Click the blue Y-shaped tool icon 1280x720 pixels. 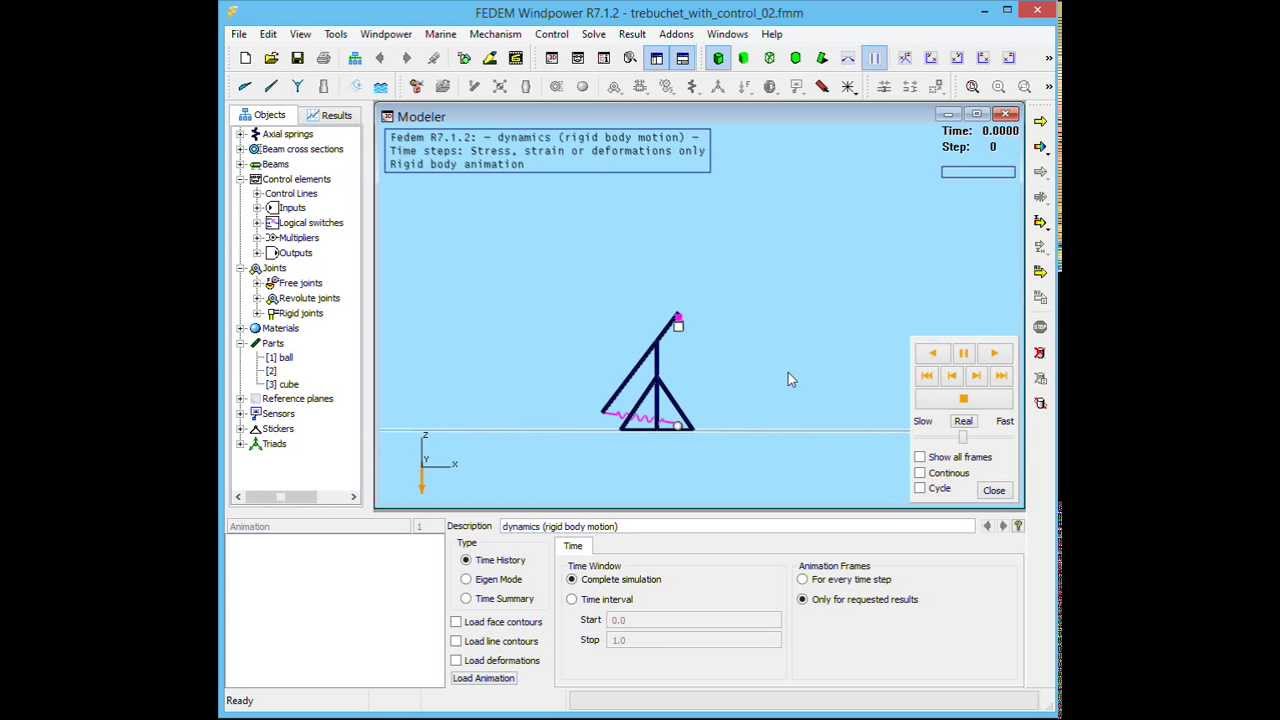[297, 86]
